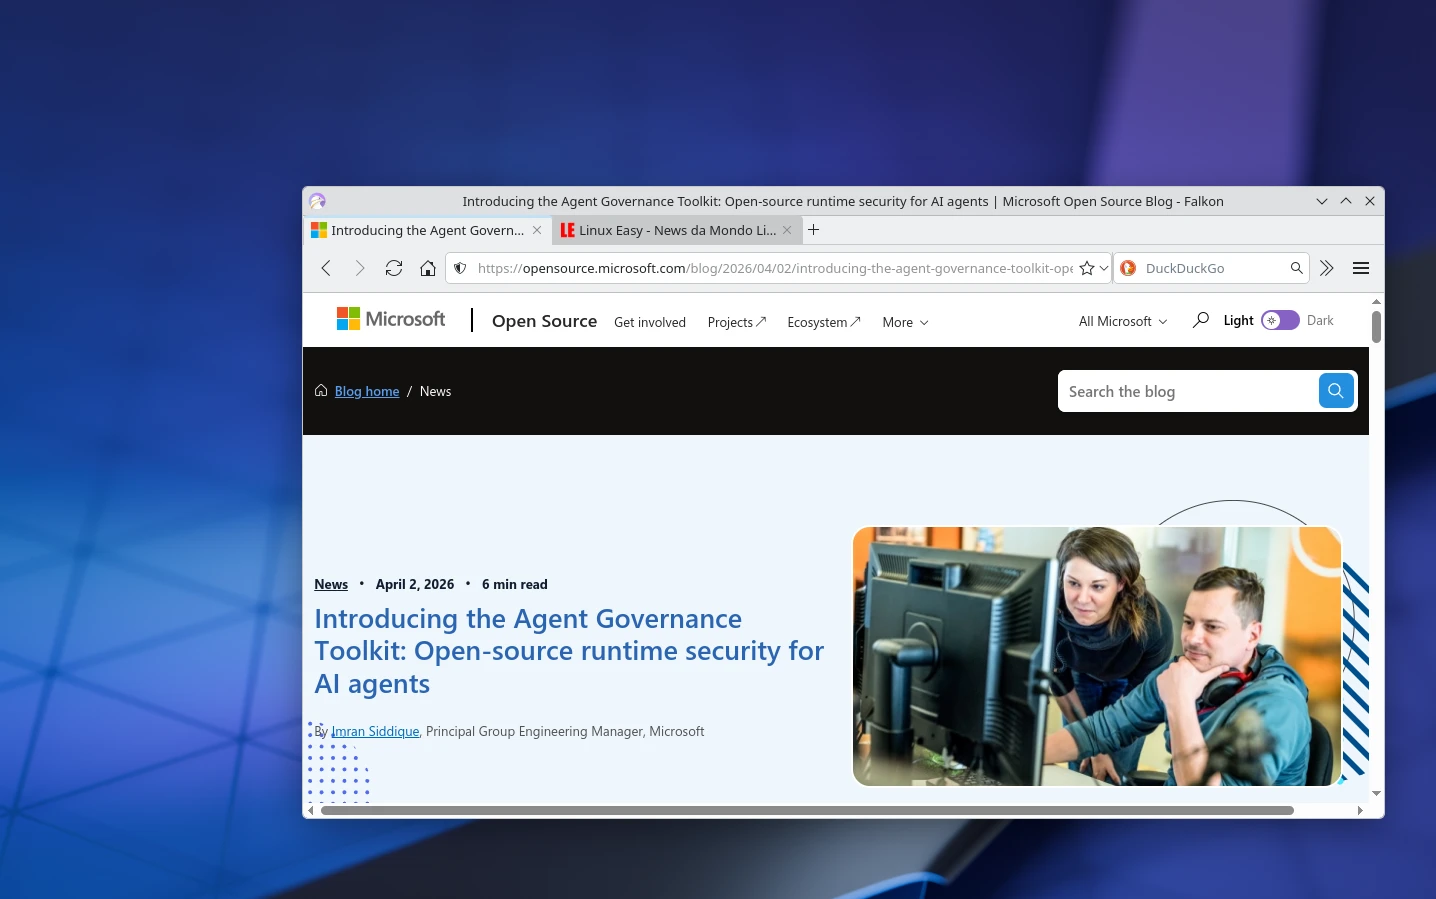
Task: Bookmark the page with the star icon
Action: point(1085,268)
